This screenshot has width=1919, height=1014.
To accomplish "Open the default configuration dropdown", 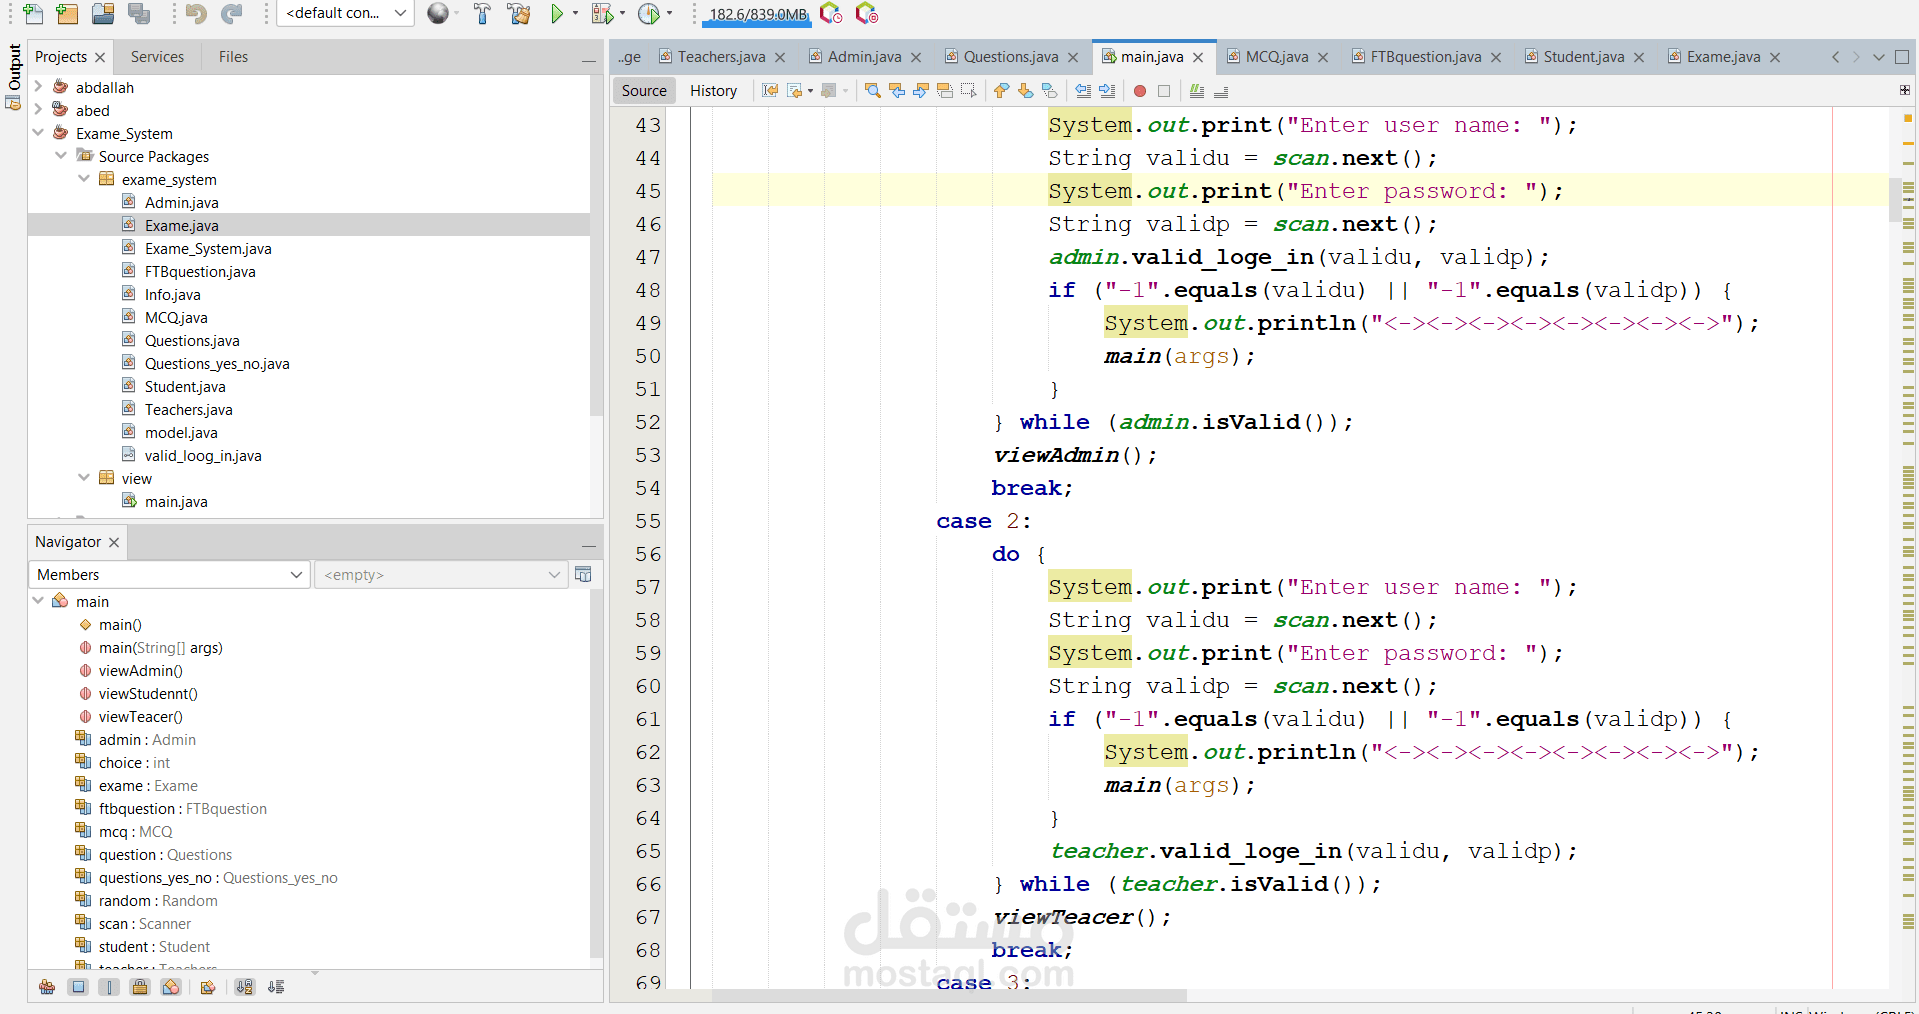I will (x=345, y=13).
